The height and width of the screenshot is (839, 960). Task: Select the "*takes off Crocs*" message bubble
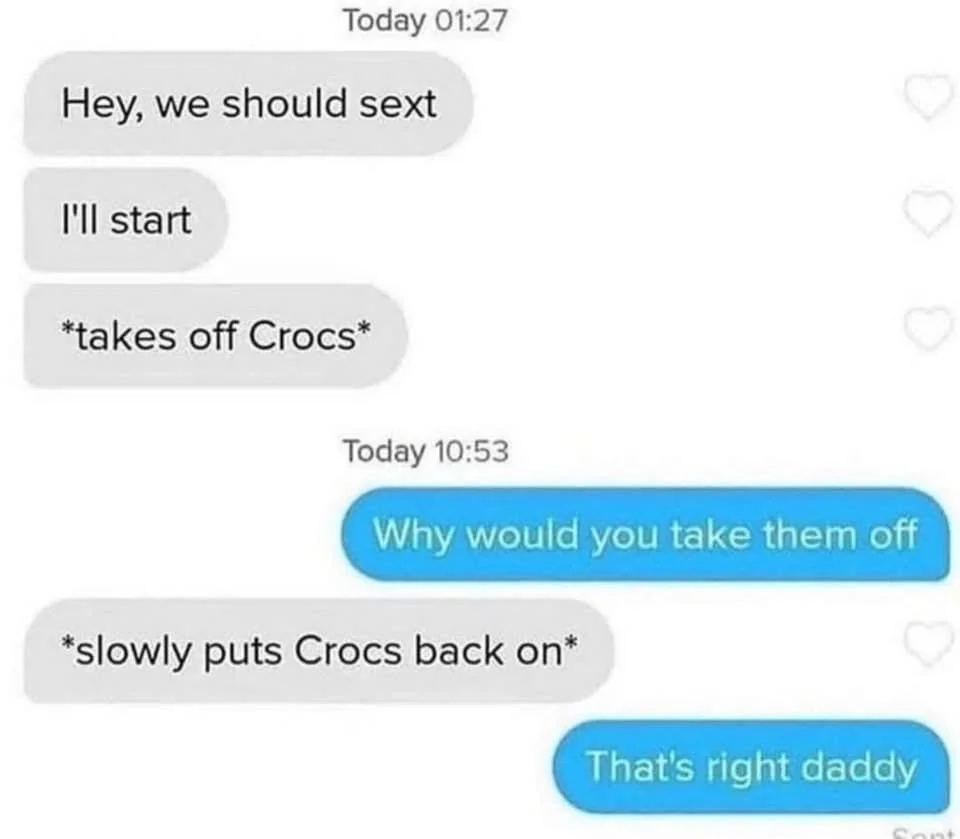[216, 336]
